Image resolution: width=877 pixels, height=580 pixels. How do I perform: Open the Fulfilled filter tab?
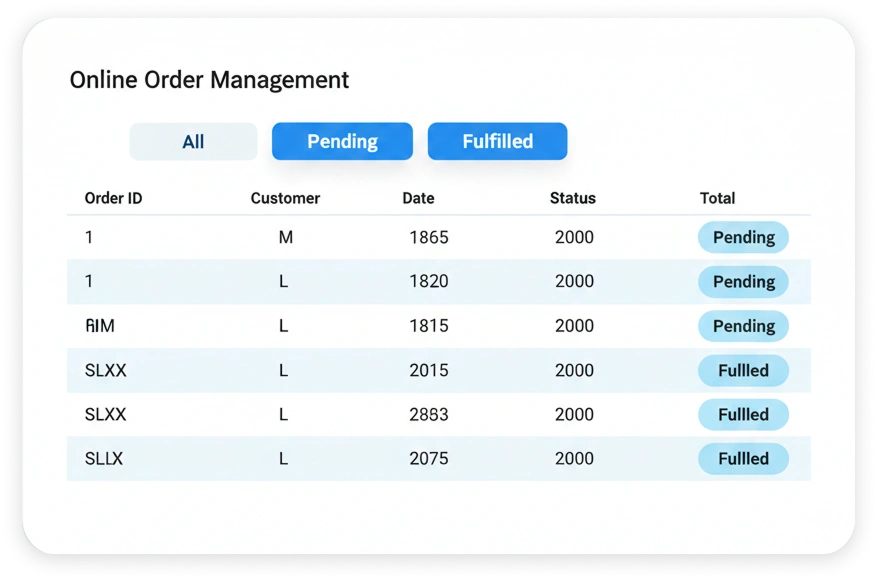click(x=497, y=142)
